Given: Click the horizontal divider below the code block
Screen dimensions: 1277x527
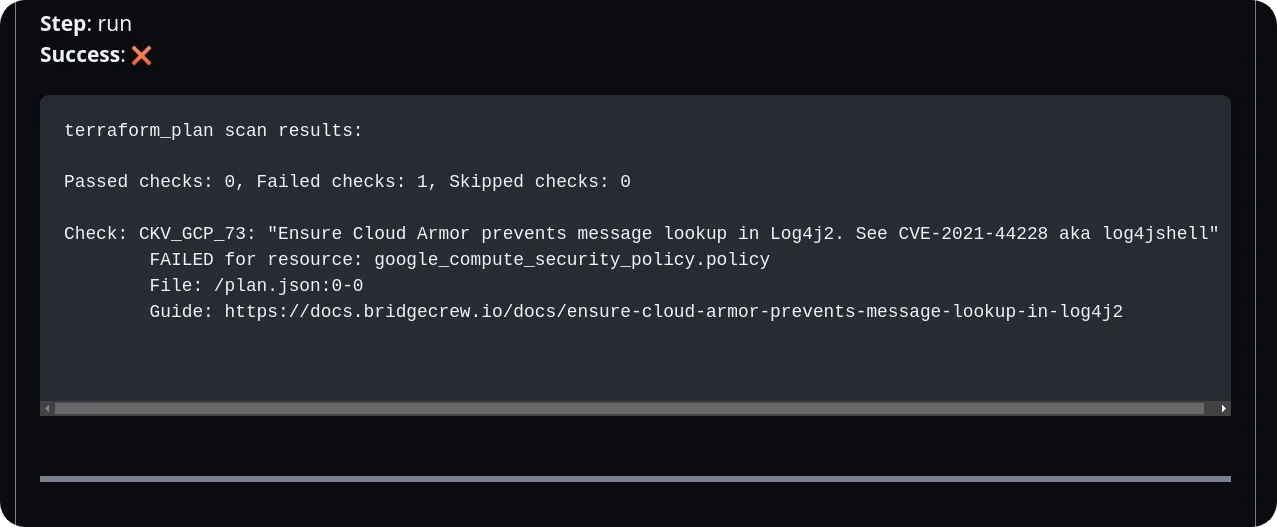Looking at the screenshot, I should point(635,479).
